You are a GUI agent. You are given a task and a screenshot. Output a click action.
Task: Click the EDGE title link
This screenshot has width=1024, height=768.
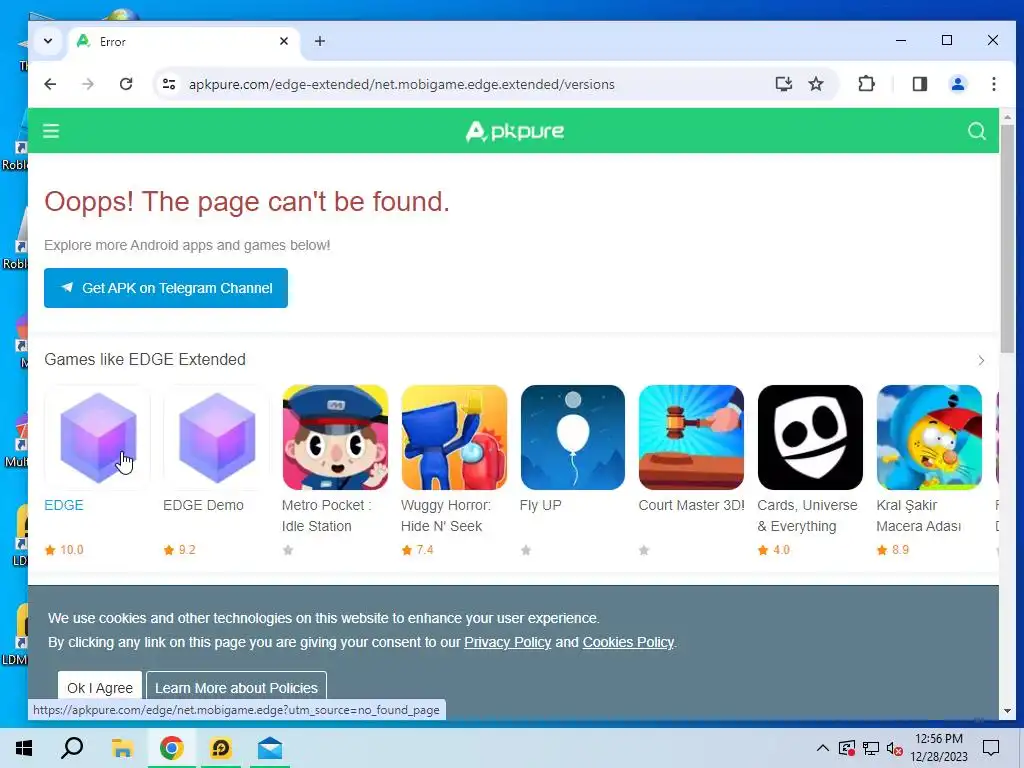point(64,505)
